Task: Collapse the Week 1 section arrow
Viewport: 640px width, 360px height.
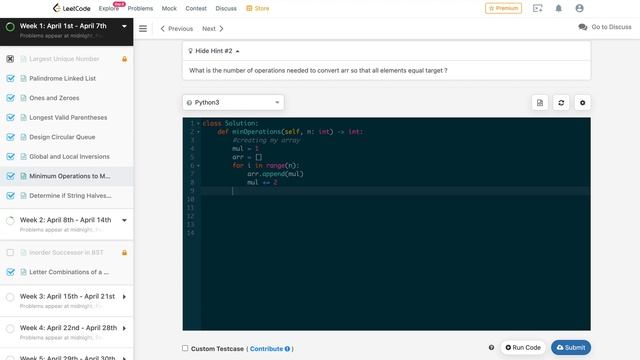Action: pyautogui.click(x=124, y=27)
